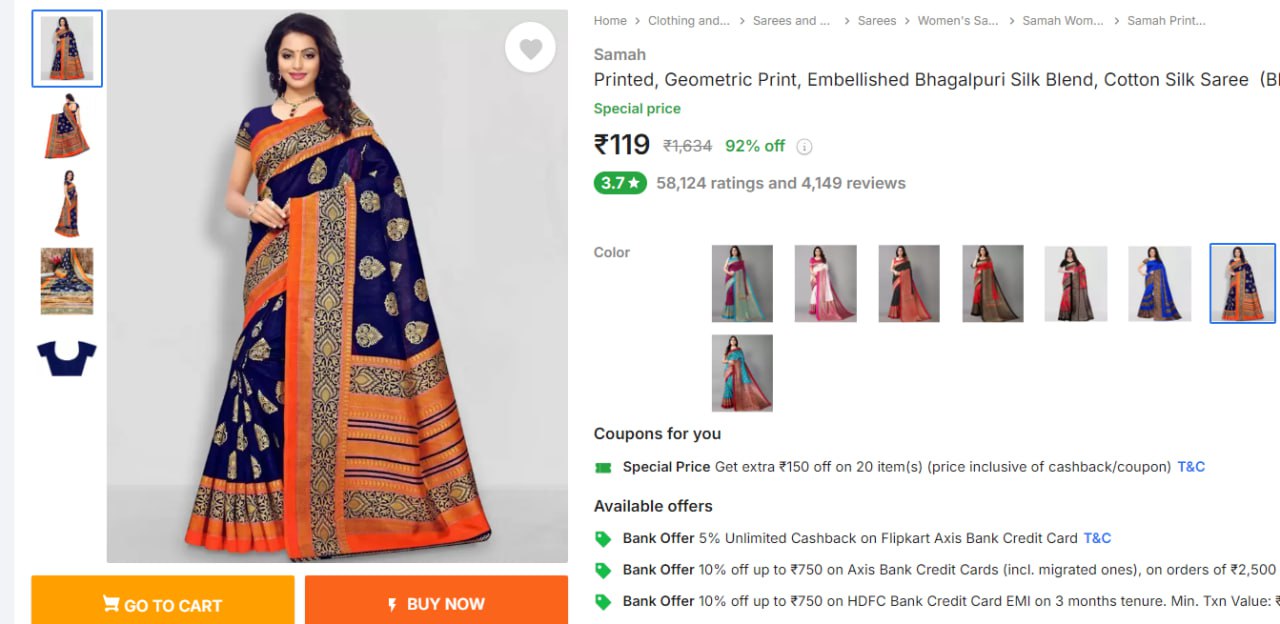Click the discount info icon
The width and height of the screenshot is (1280, 624).
[804, 146]
